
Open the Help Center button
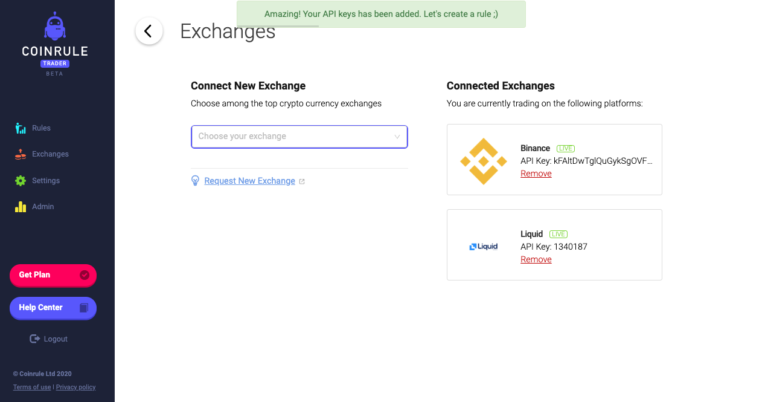(x=53, y=308)
